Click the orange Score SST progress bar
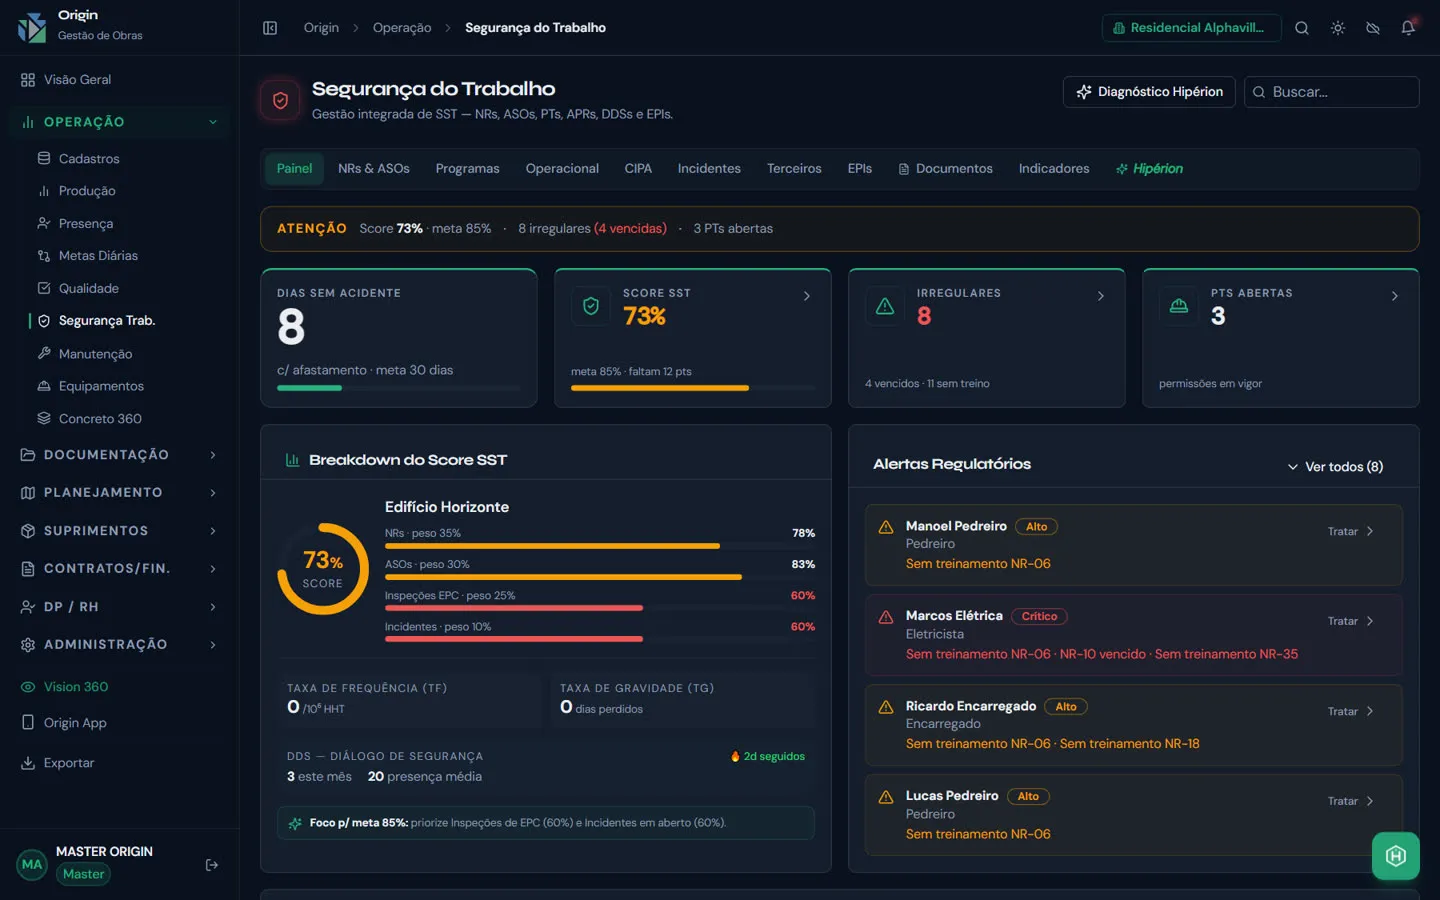Viewport: 1440px width, 900px height. click(x=693, y=388)
